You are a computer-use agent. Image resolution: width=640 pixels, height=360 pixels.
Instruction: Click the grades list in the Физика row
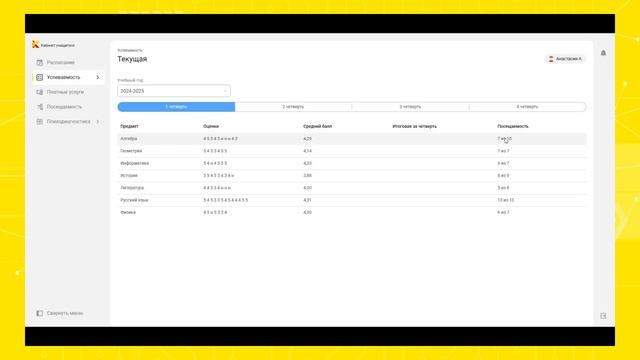click(x=215, y=212)
